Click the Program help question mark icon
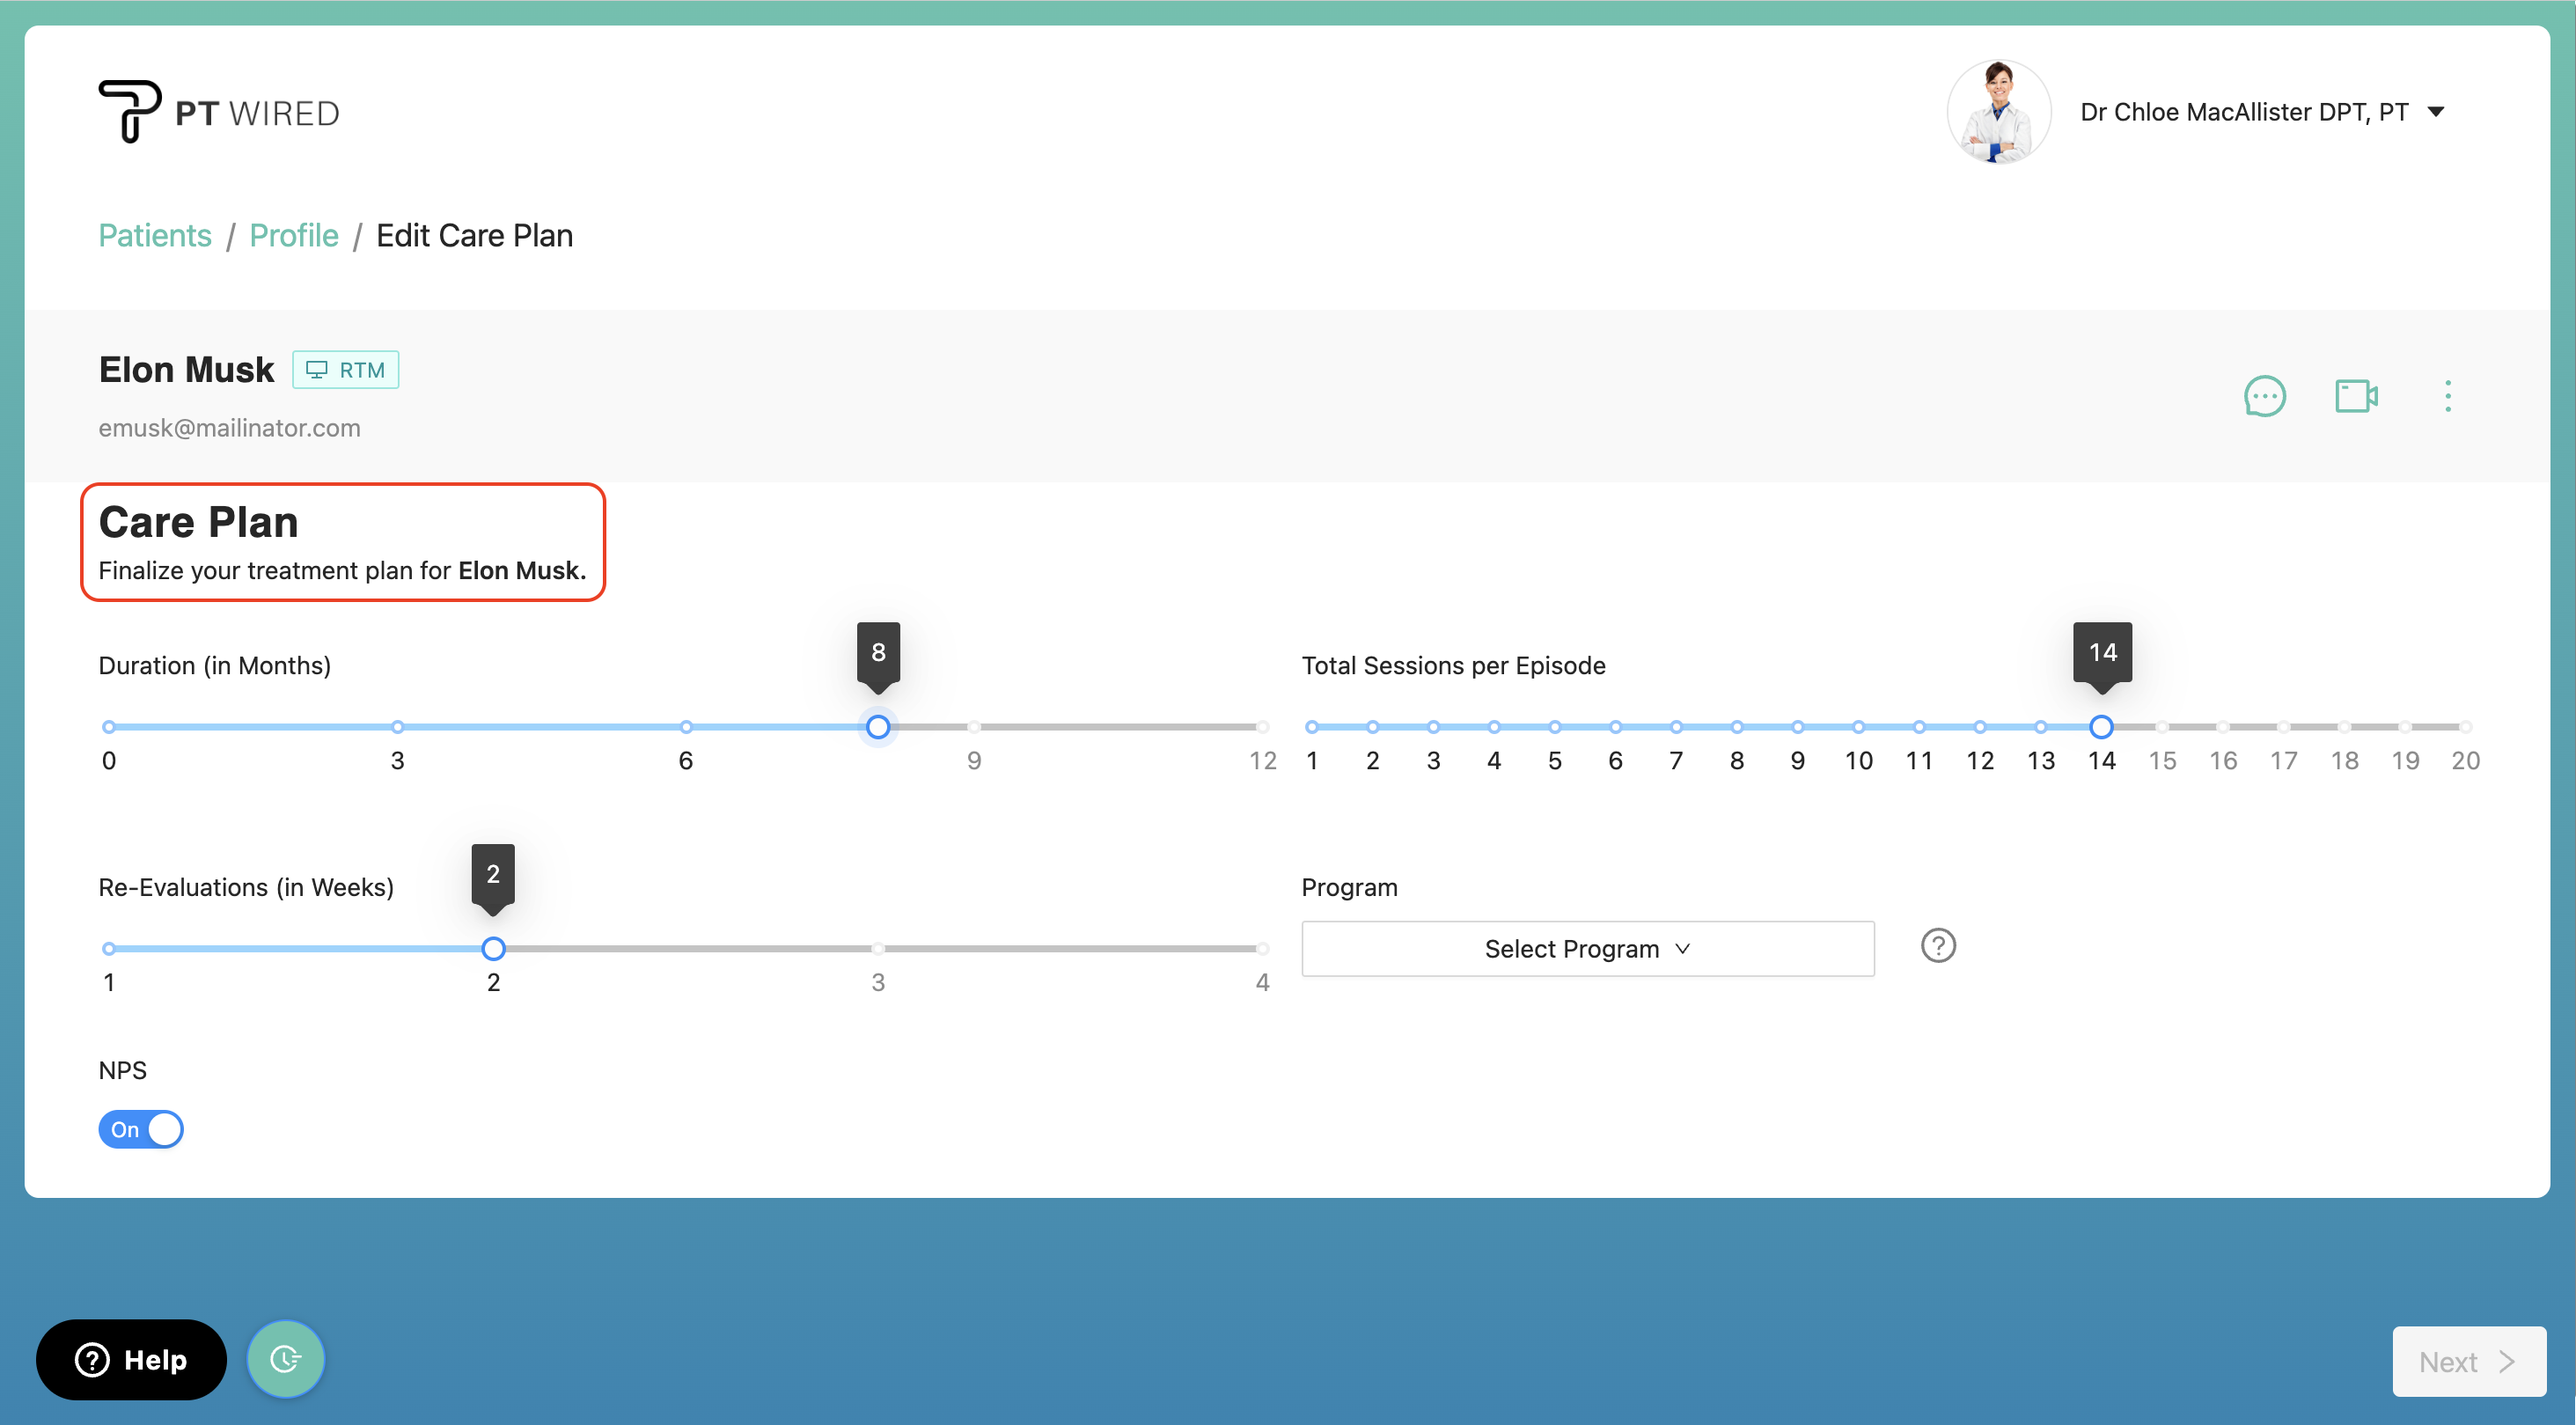Image resolution: width=2576 pixels, height=1425 pixels. 1937,945
